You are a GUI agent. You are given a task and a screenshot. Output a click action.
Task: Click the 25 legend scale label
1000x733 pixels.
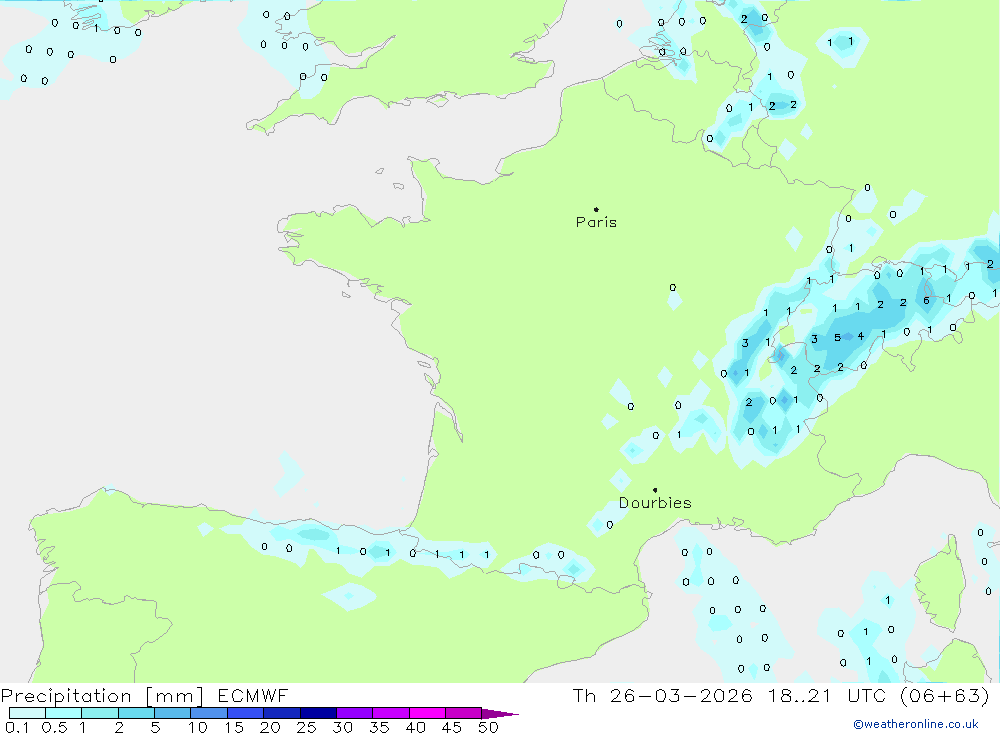307,727
